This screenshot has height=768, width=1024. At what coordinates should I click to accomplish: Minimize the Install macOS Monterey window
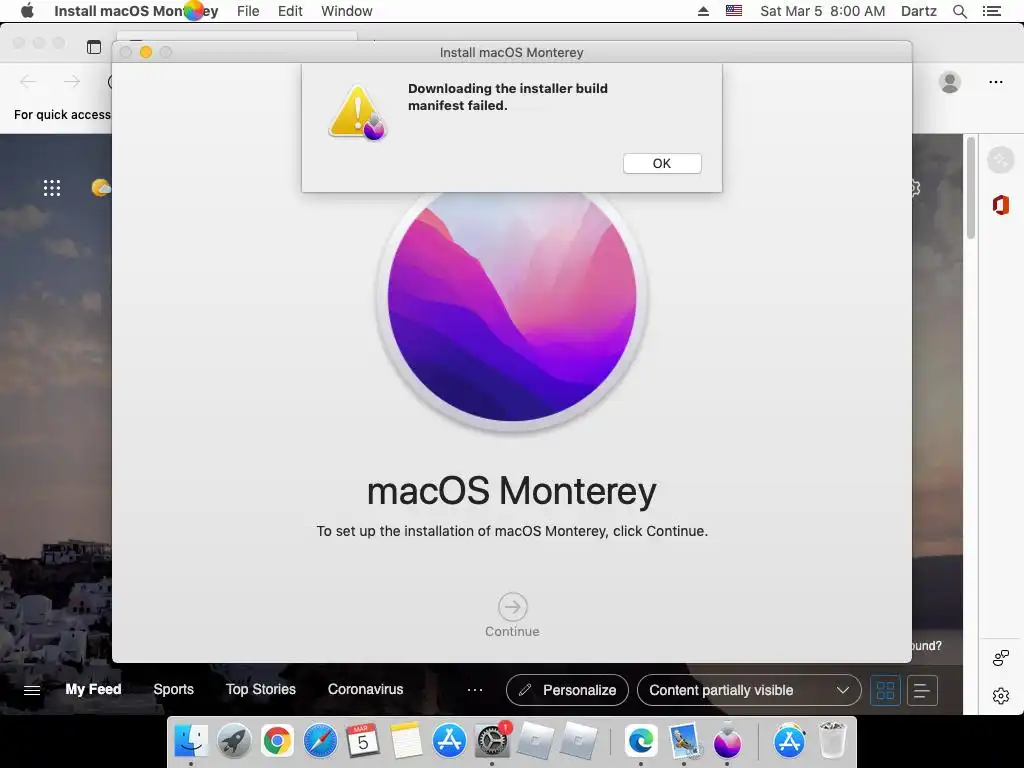[x=146, y=52]
